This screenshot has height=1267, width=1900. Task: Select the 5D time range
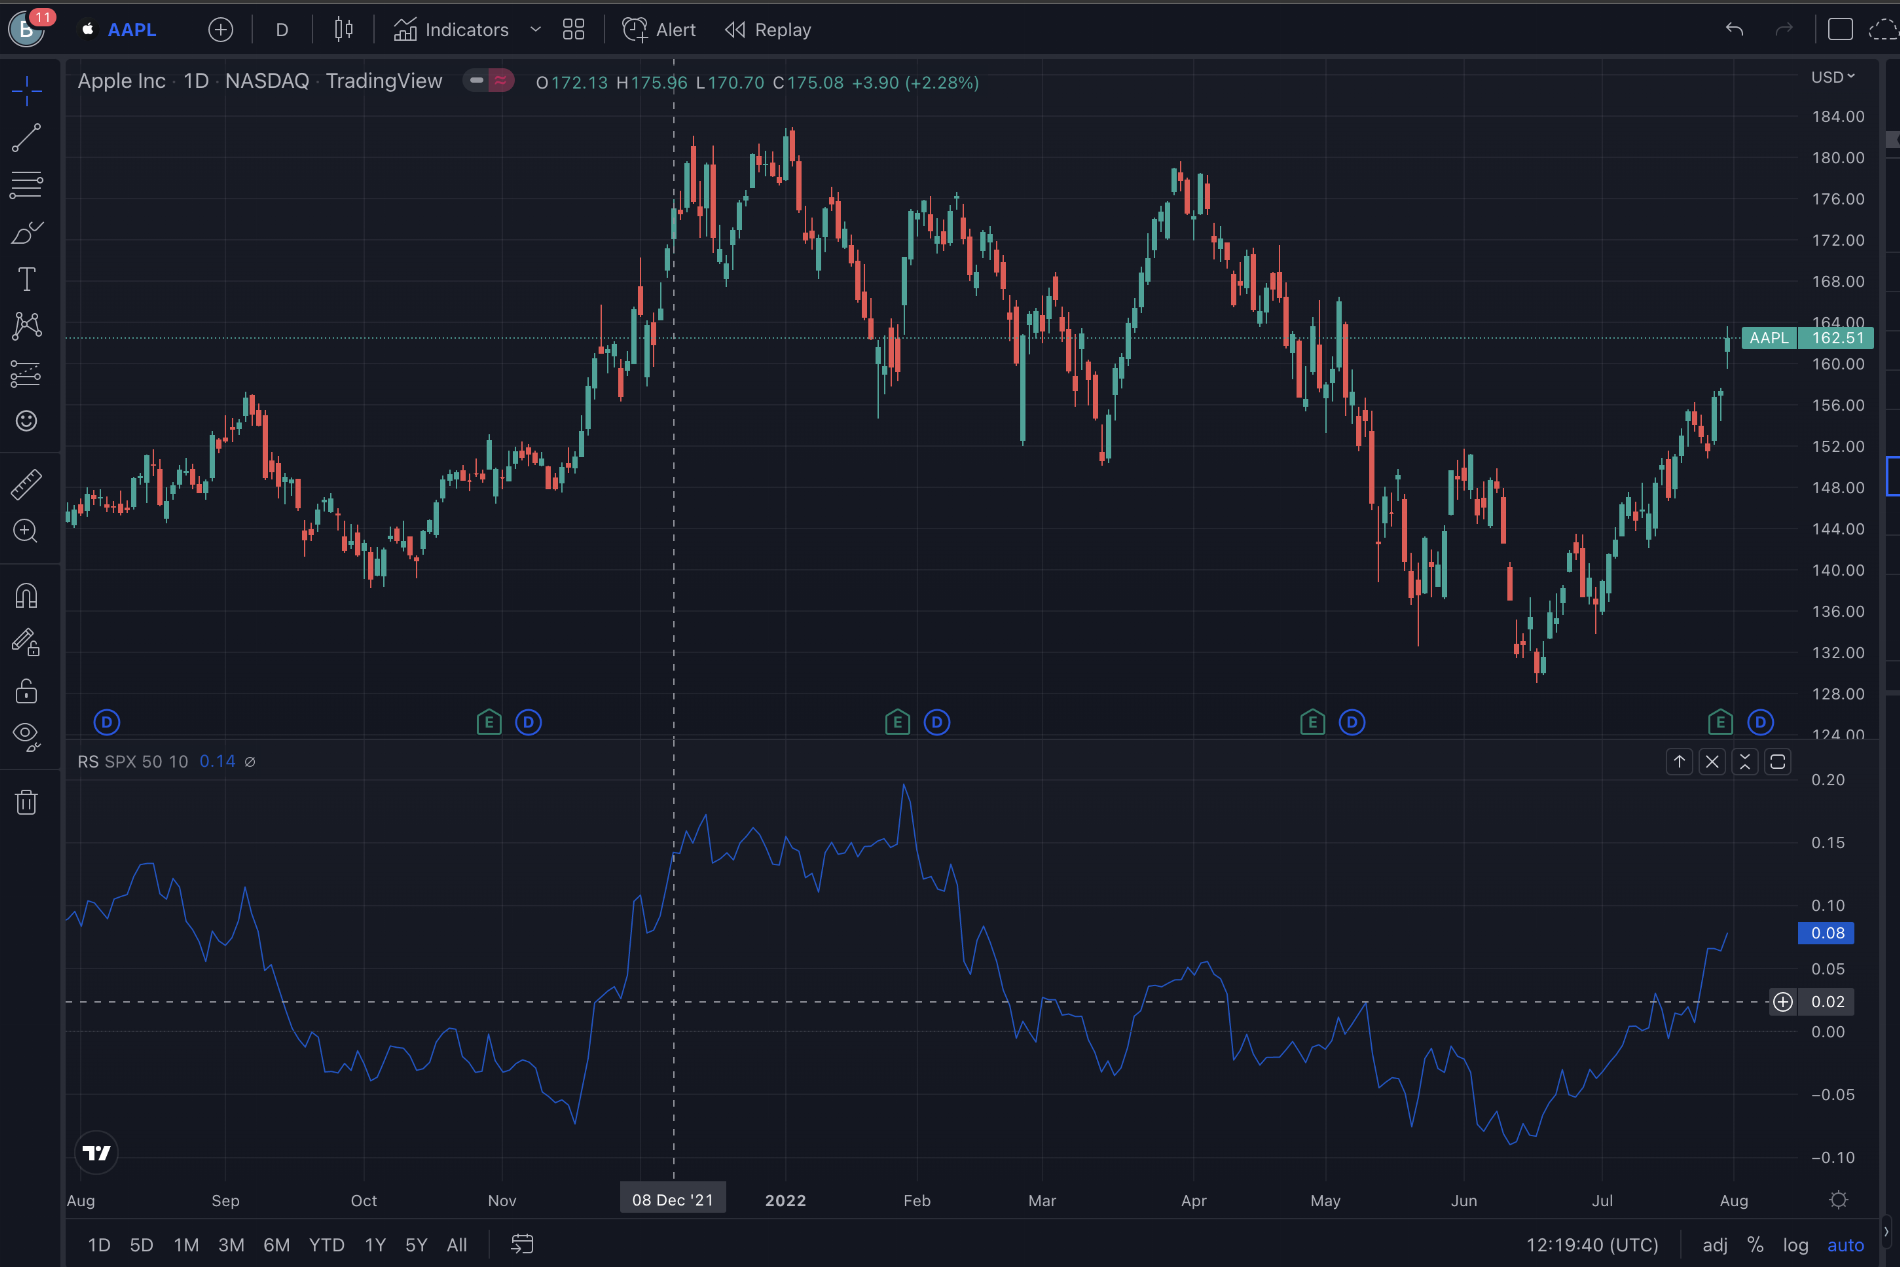(142, 1245)
